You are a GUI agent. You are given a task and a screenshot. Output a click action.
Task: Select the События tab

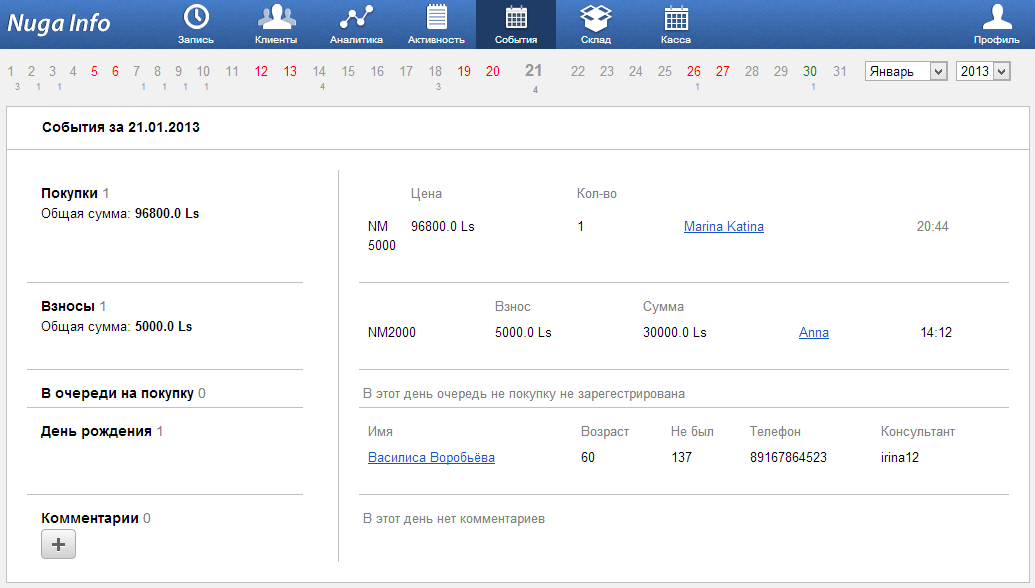click(x=516, y=24)
